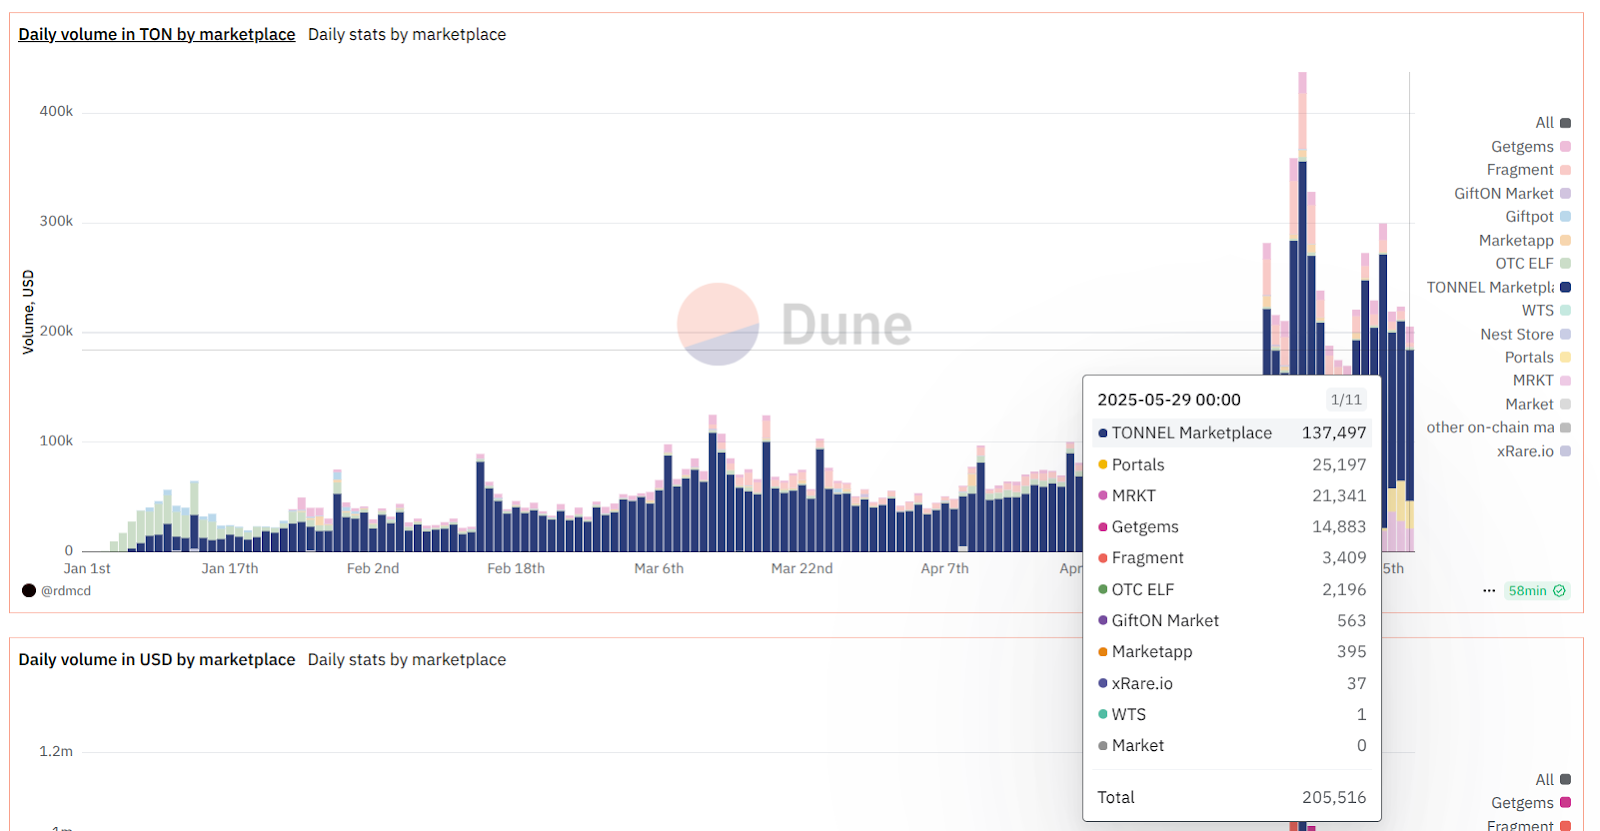This screenshot has width=1600, height=831.
Task: Click the Marketapp legend color swatch
Action: tap(1565, 241)
